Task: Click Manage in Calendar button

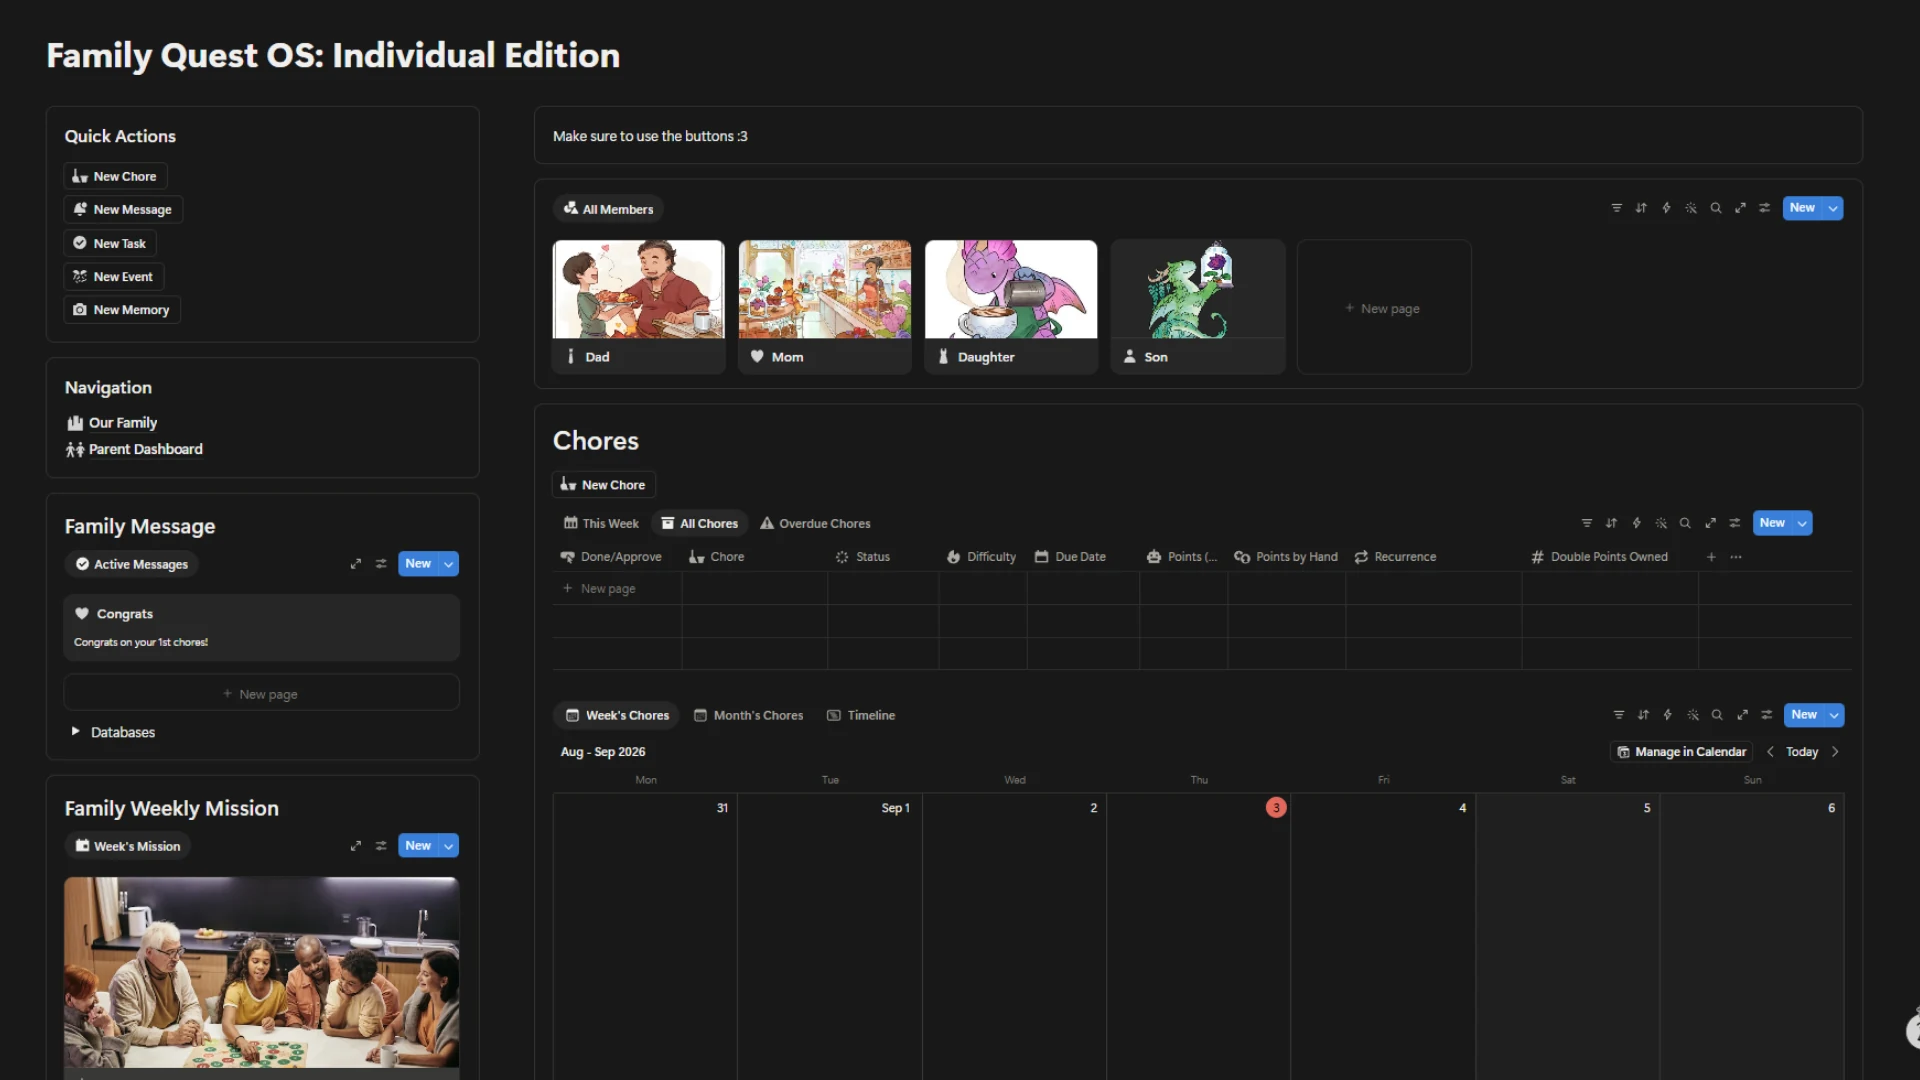Action: (x=1681, y=752)
